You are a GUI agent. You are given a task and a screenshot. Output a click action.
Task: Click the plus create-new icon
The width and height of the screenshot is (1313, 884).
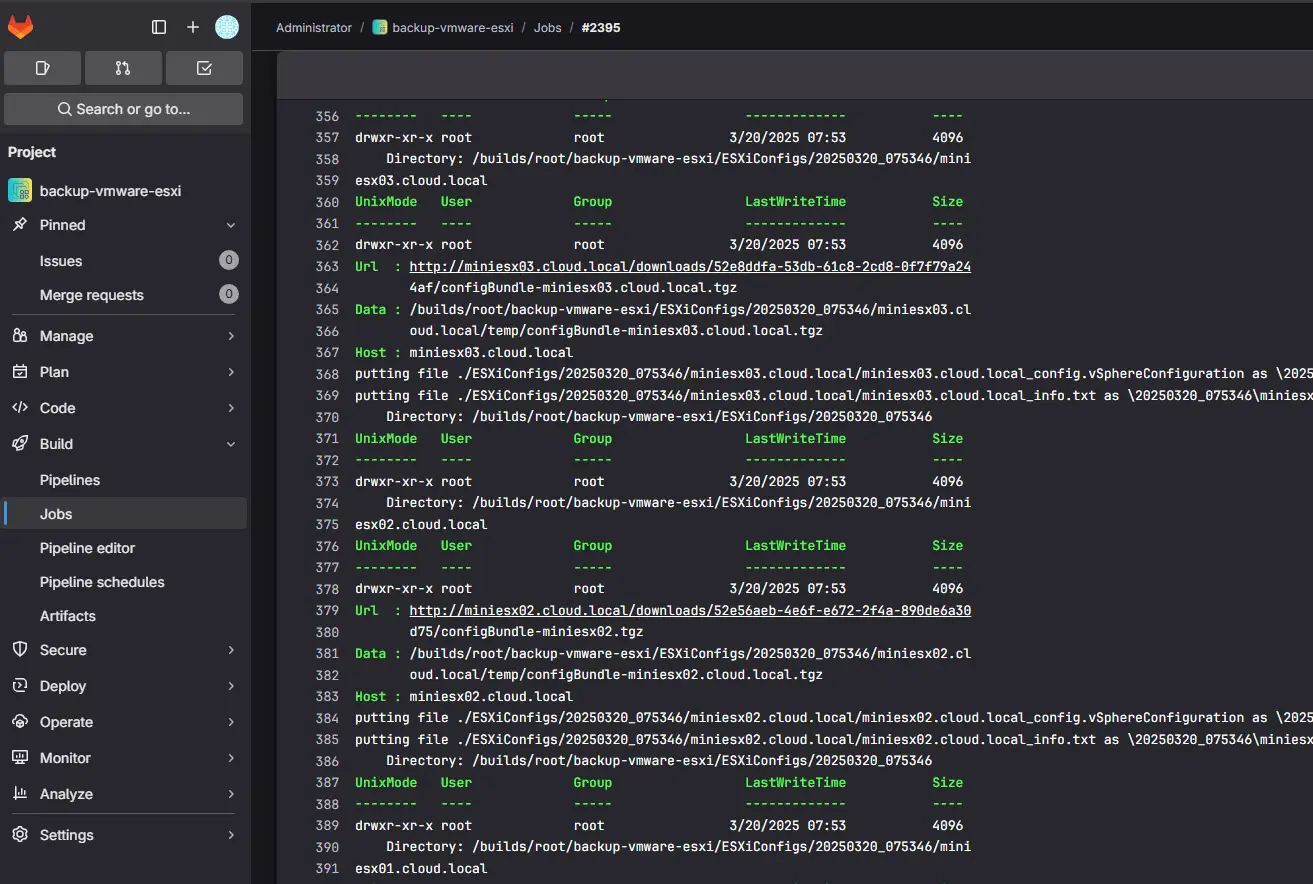click(x=193, y=27)
